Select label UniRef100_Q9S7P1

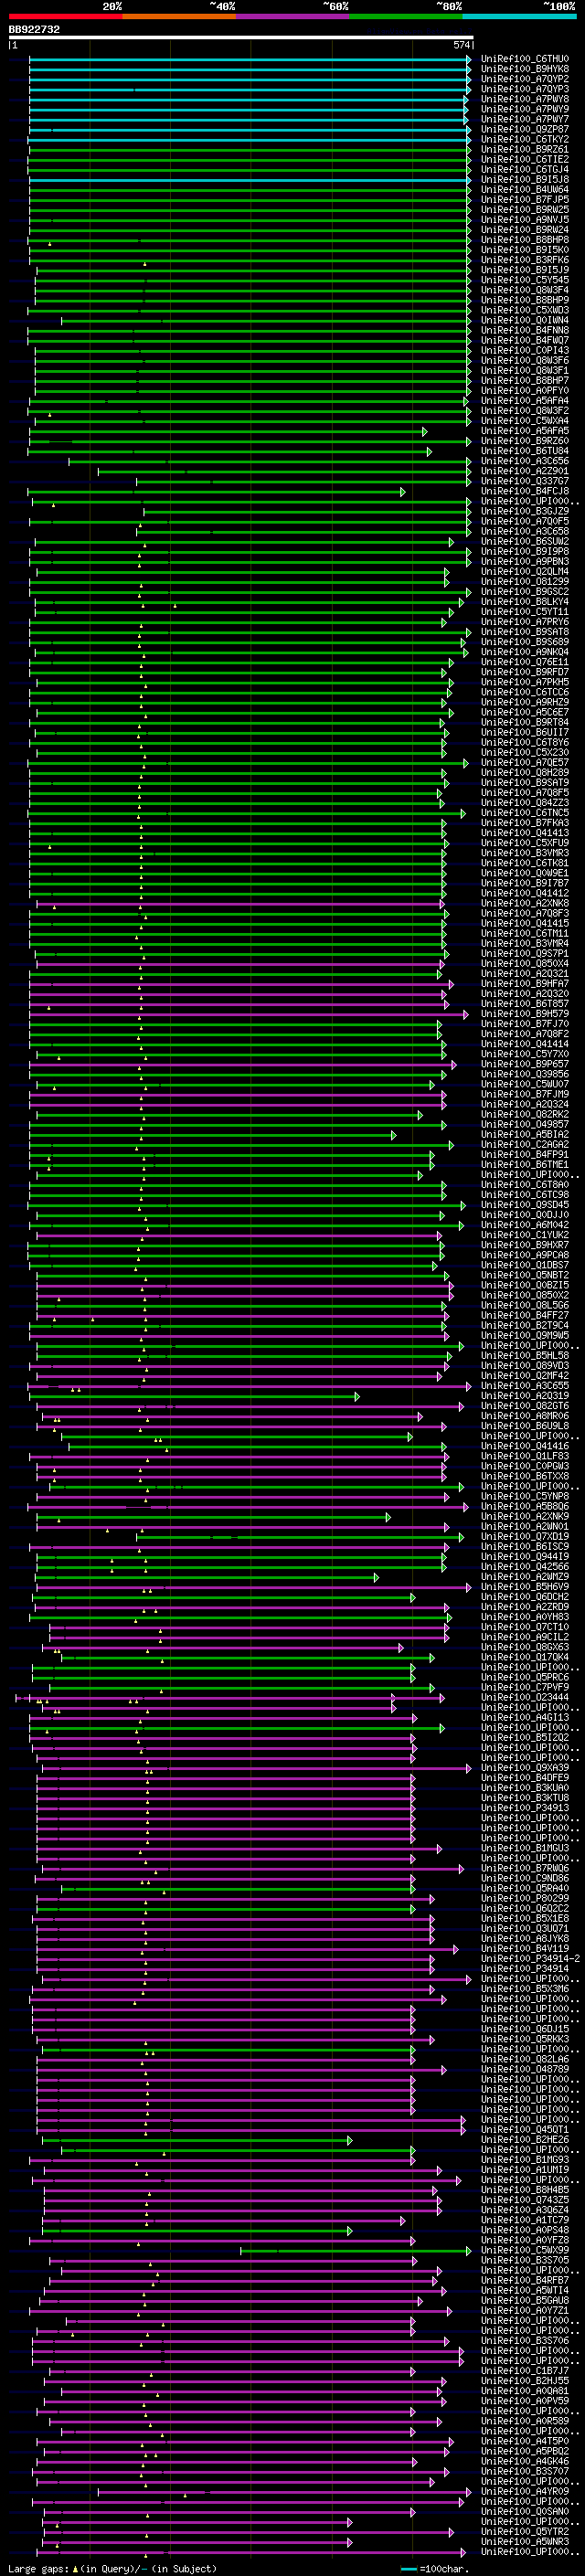pyautogui.click(x=525, y=954)
